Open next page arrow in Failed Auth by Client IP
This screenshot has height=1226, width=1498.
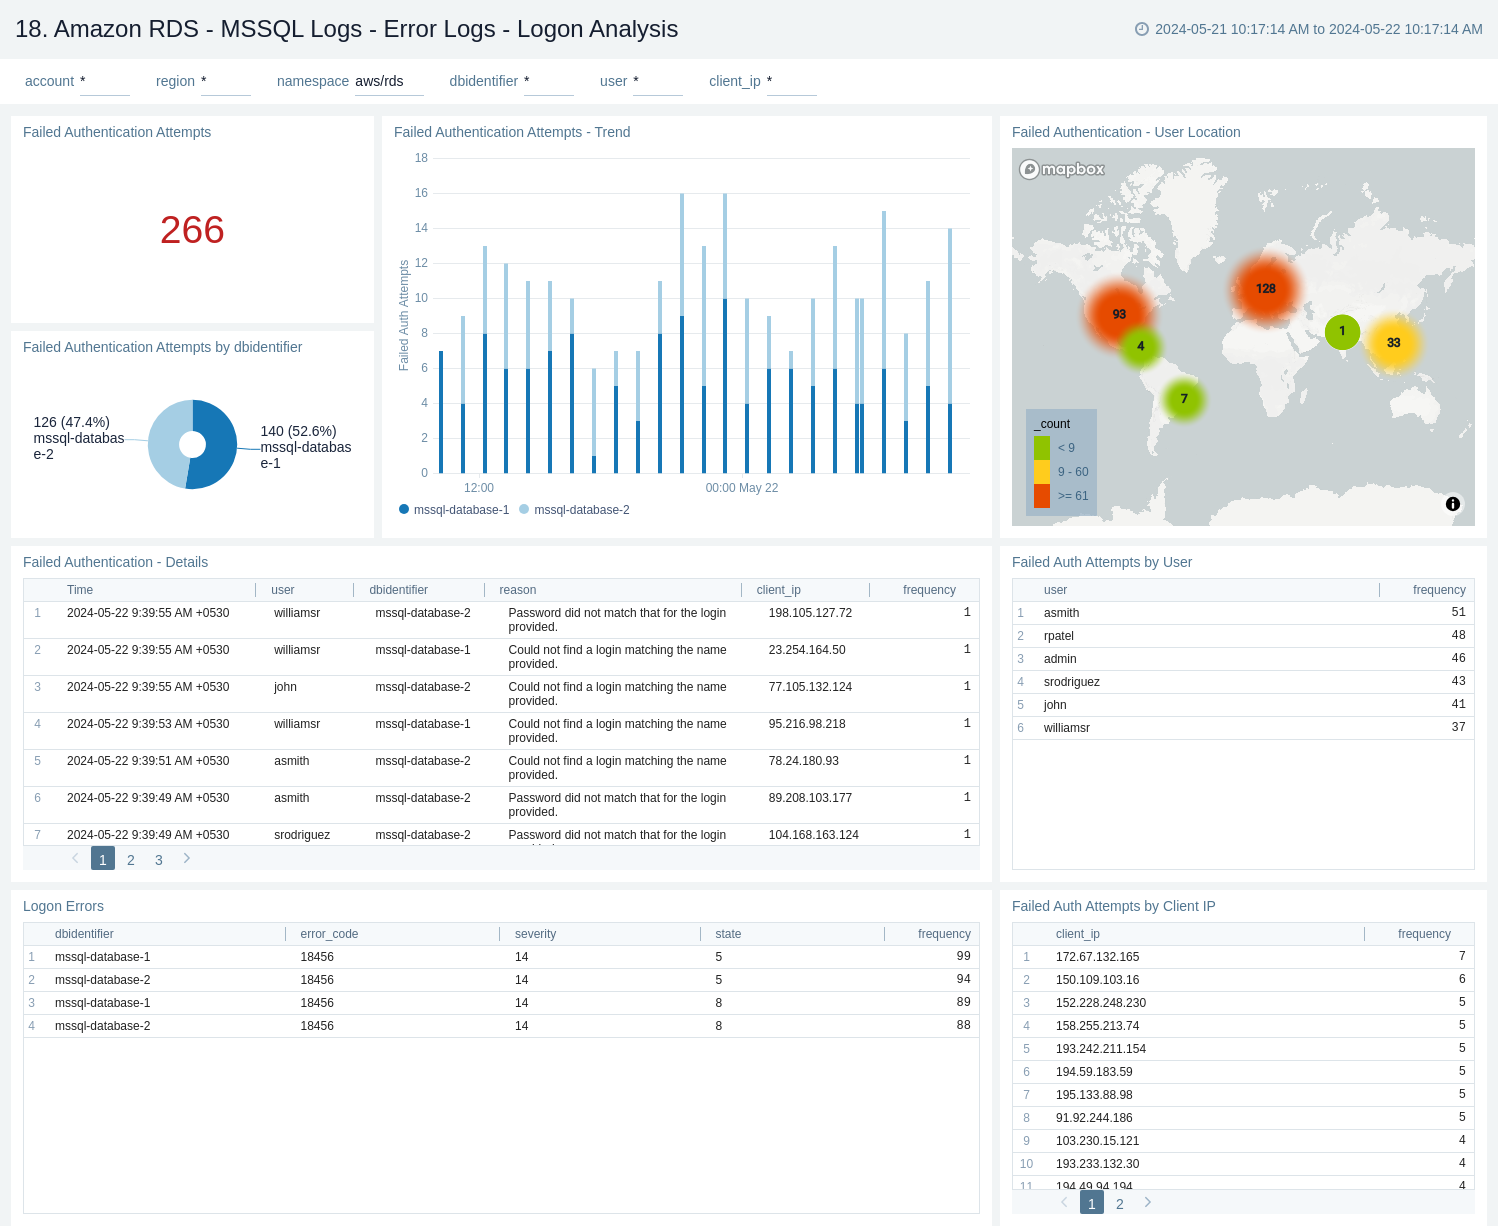point(1147,1202)
